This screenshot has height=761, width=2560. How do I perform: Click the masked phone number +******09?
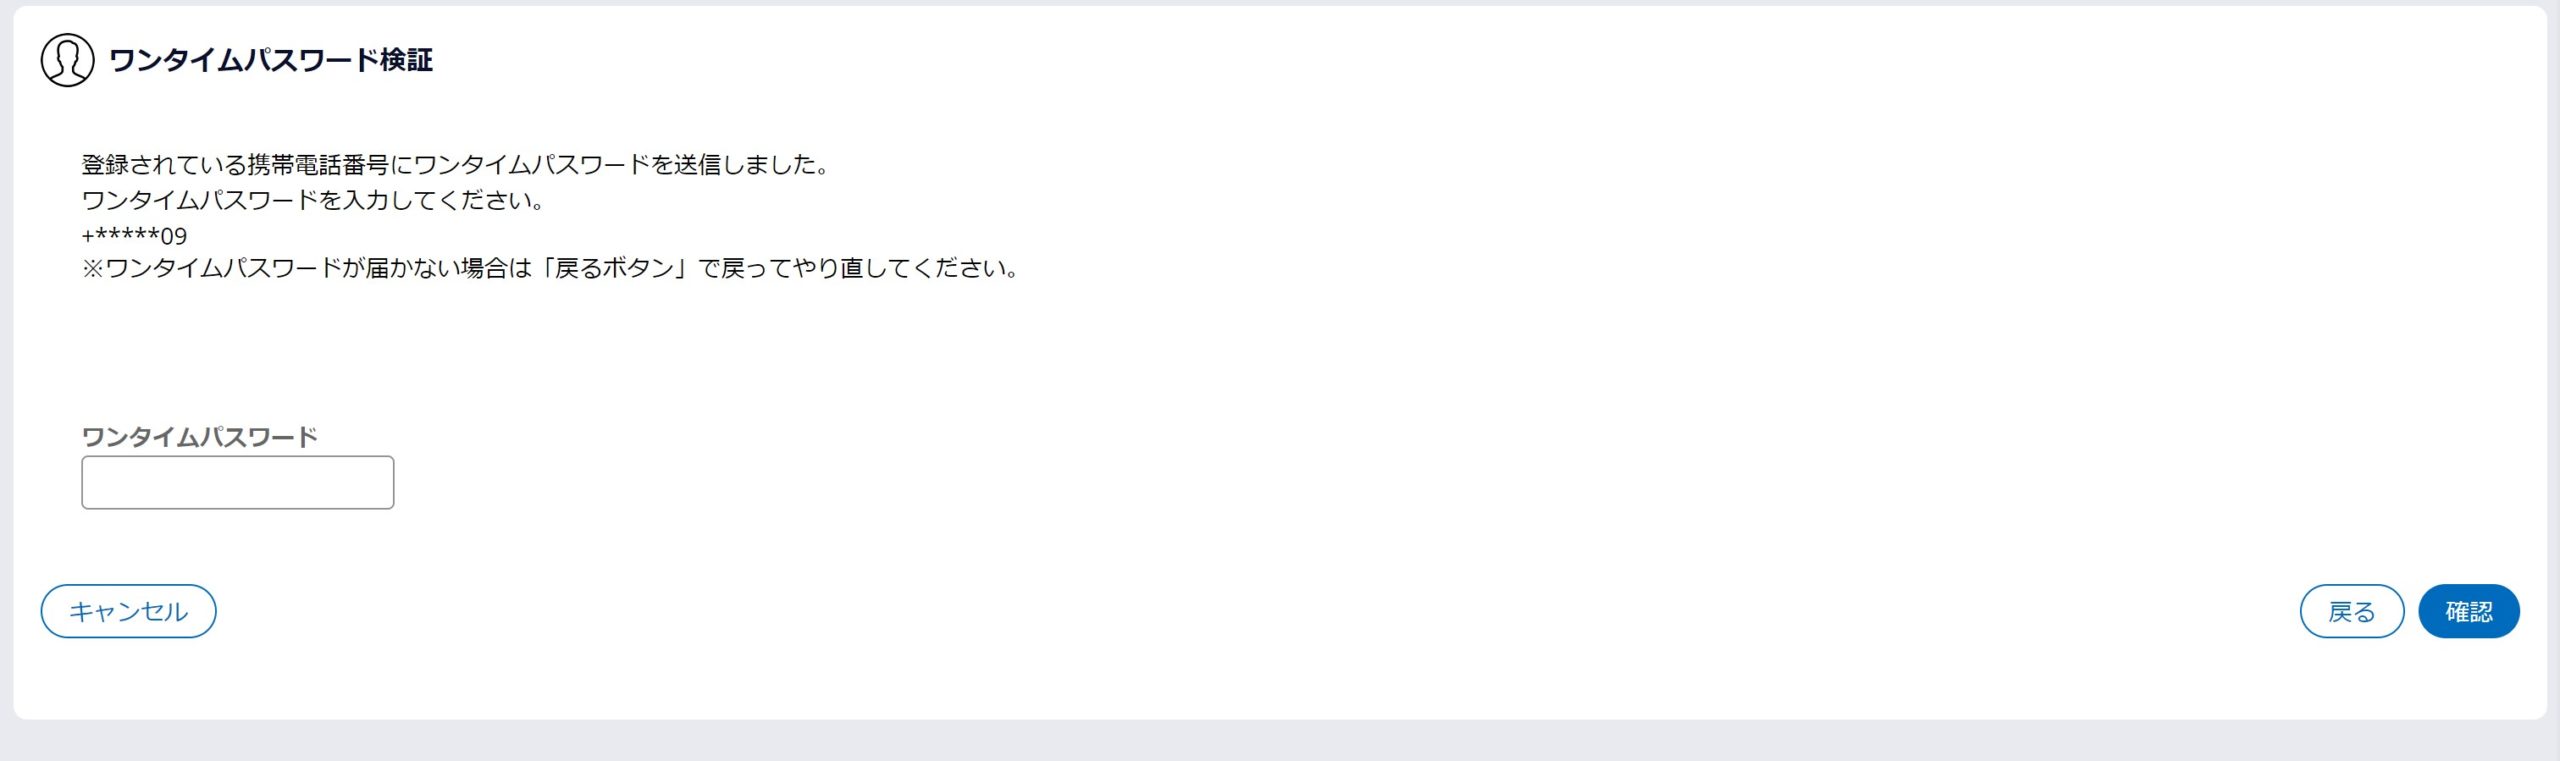134,236
